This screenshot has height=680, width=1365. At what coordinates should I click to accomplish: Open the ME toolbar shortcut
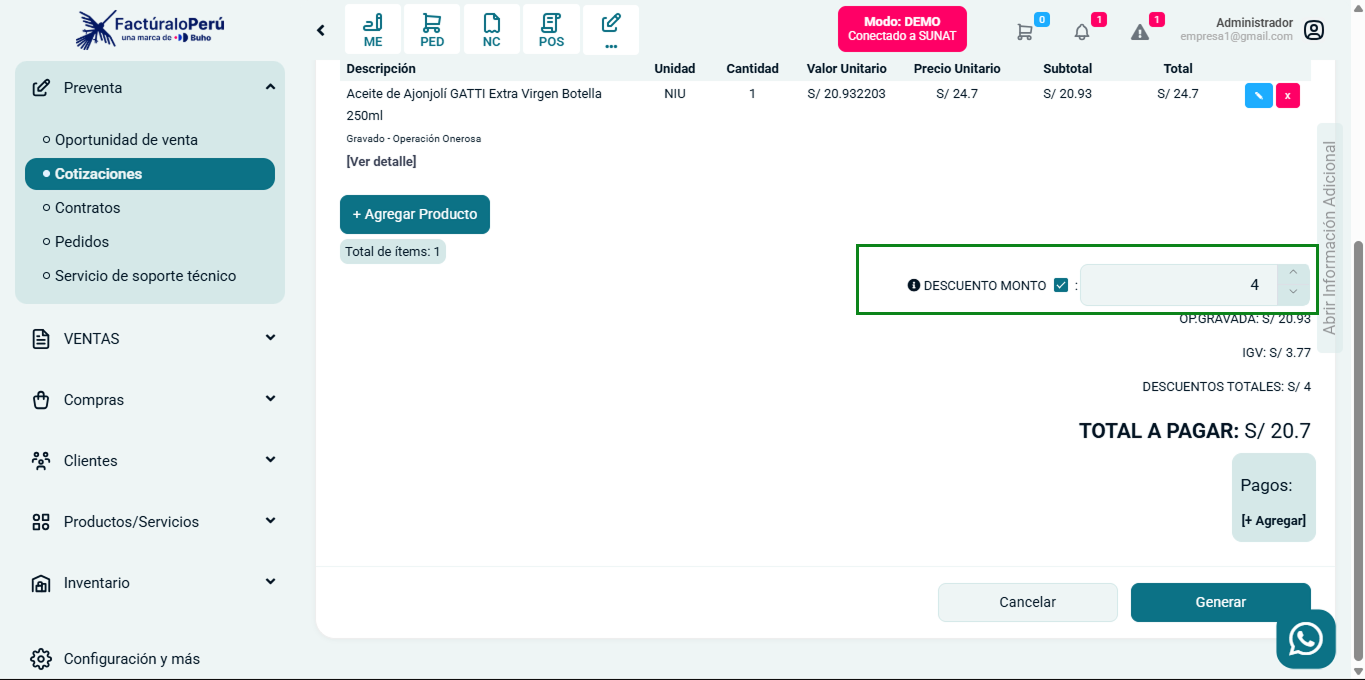373,30
